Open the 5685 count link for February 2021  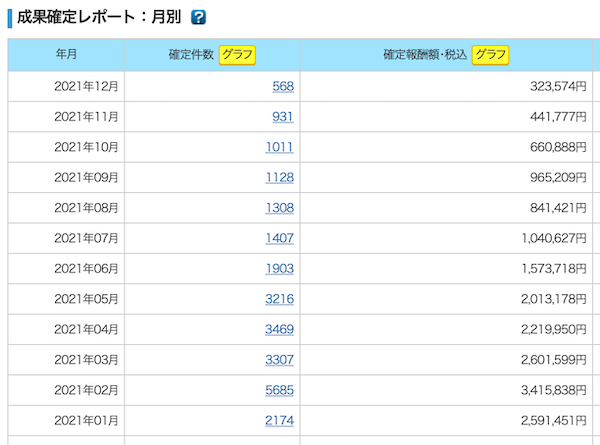(x=280, y=390)
